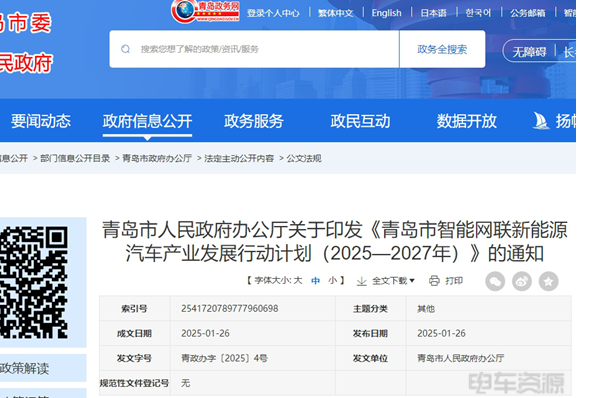Click the 规范性文件登记号 label
This screenshot has width=596, height=398.
coord(134,383)
